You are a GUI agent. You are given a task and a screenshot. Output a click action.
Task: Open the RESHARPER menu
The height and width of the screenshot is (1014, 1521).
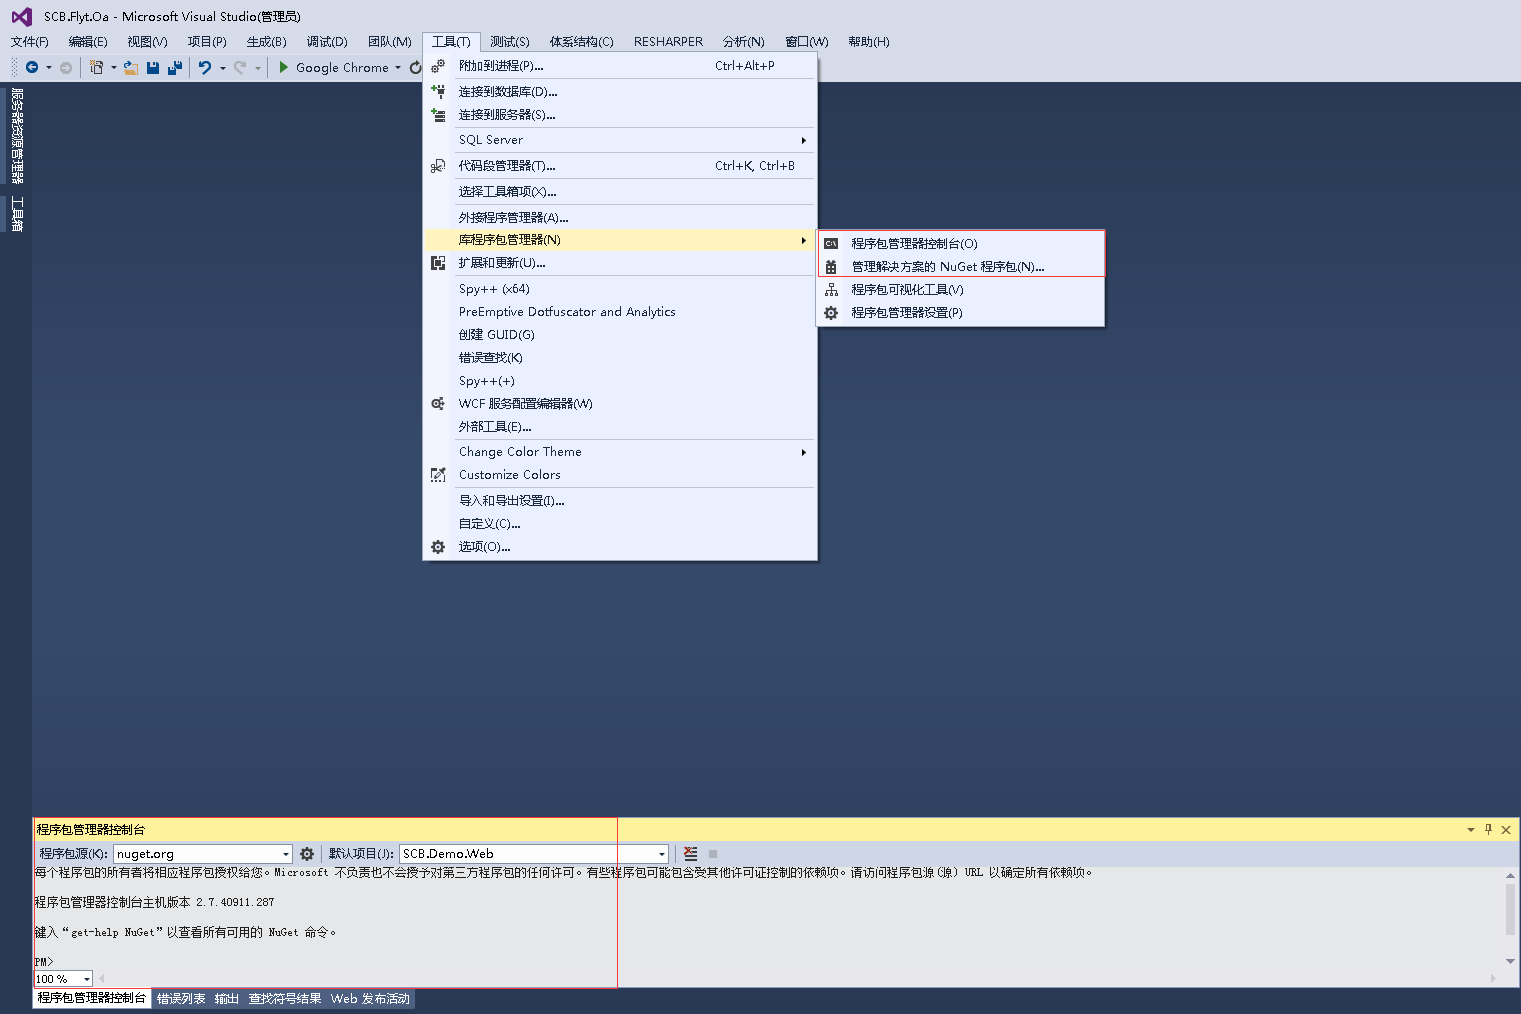pos(668,42)
